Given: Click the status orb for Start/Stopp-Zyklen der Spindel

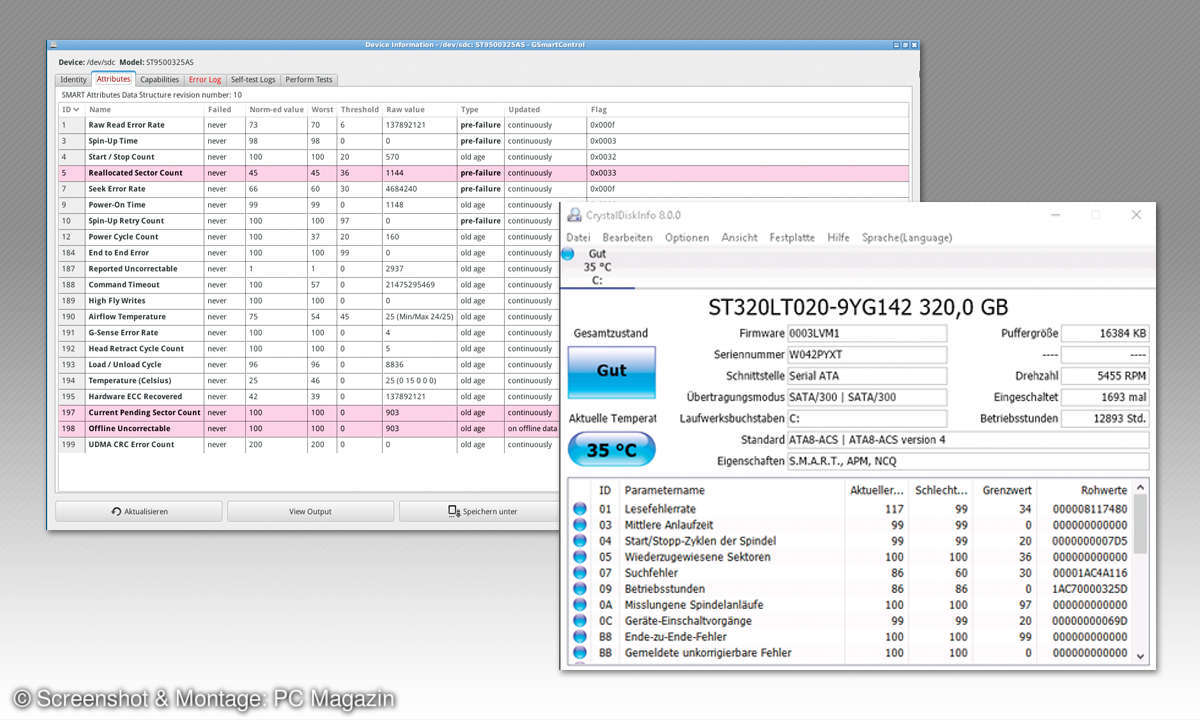Looking at the screenshot, I should click(580, 541).
